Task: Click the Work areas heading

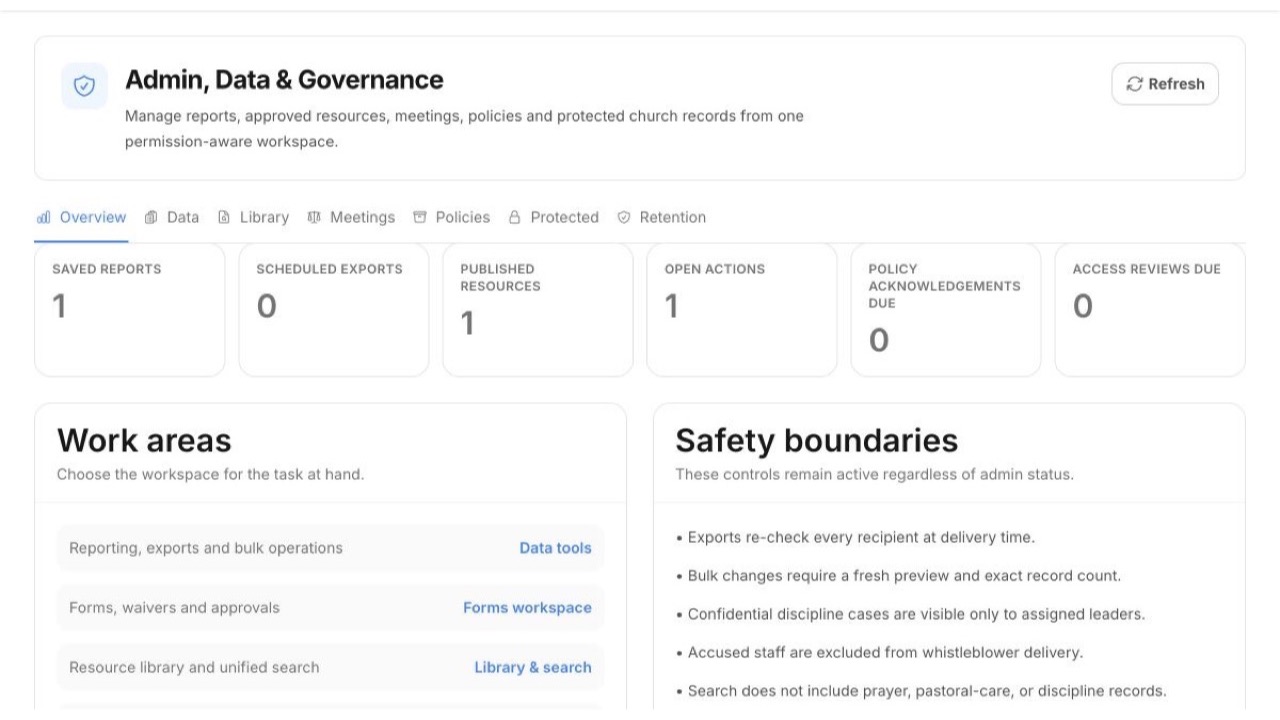Action: [144, 440]
